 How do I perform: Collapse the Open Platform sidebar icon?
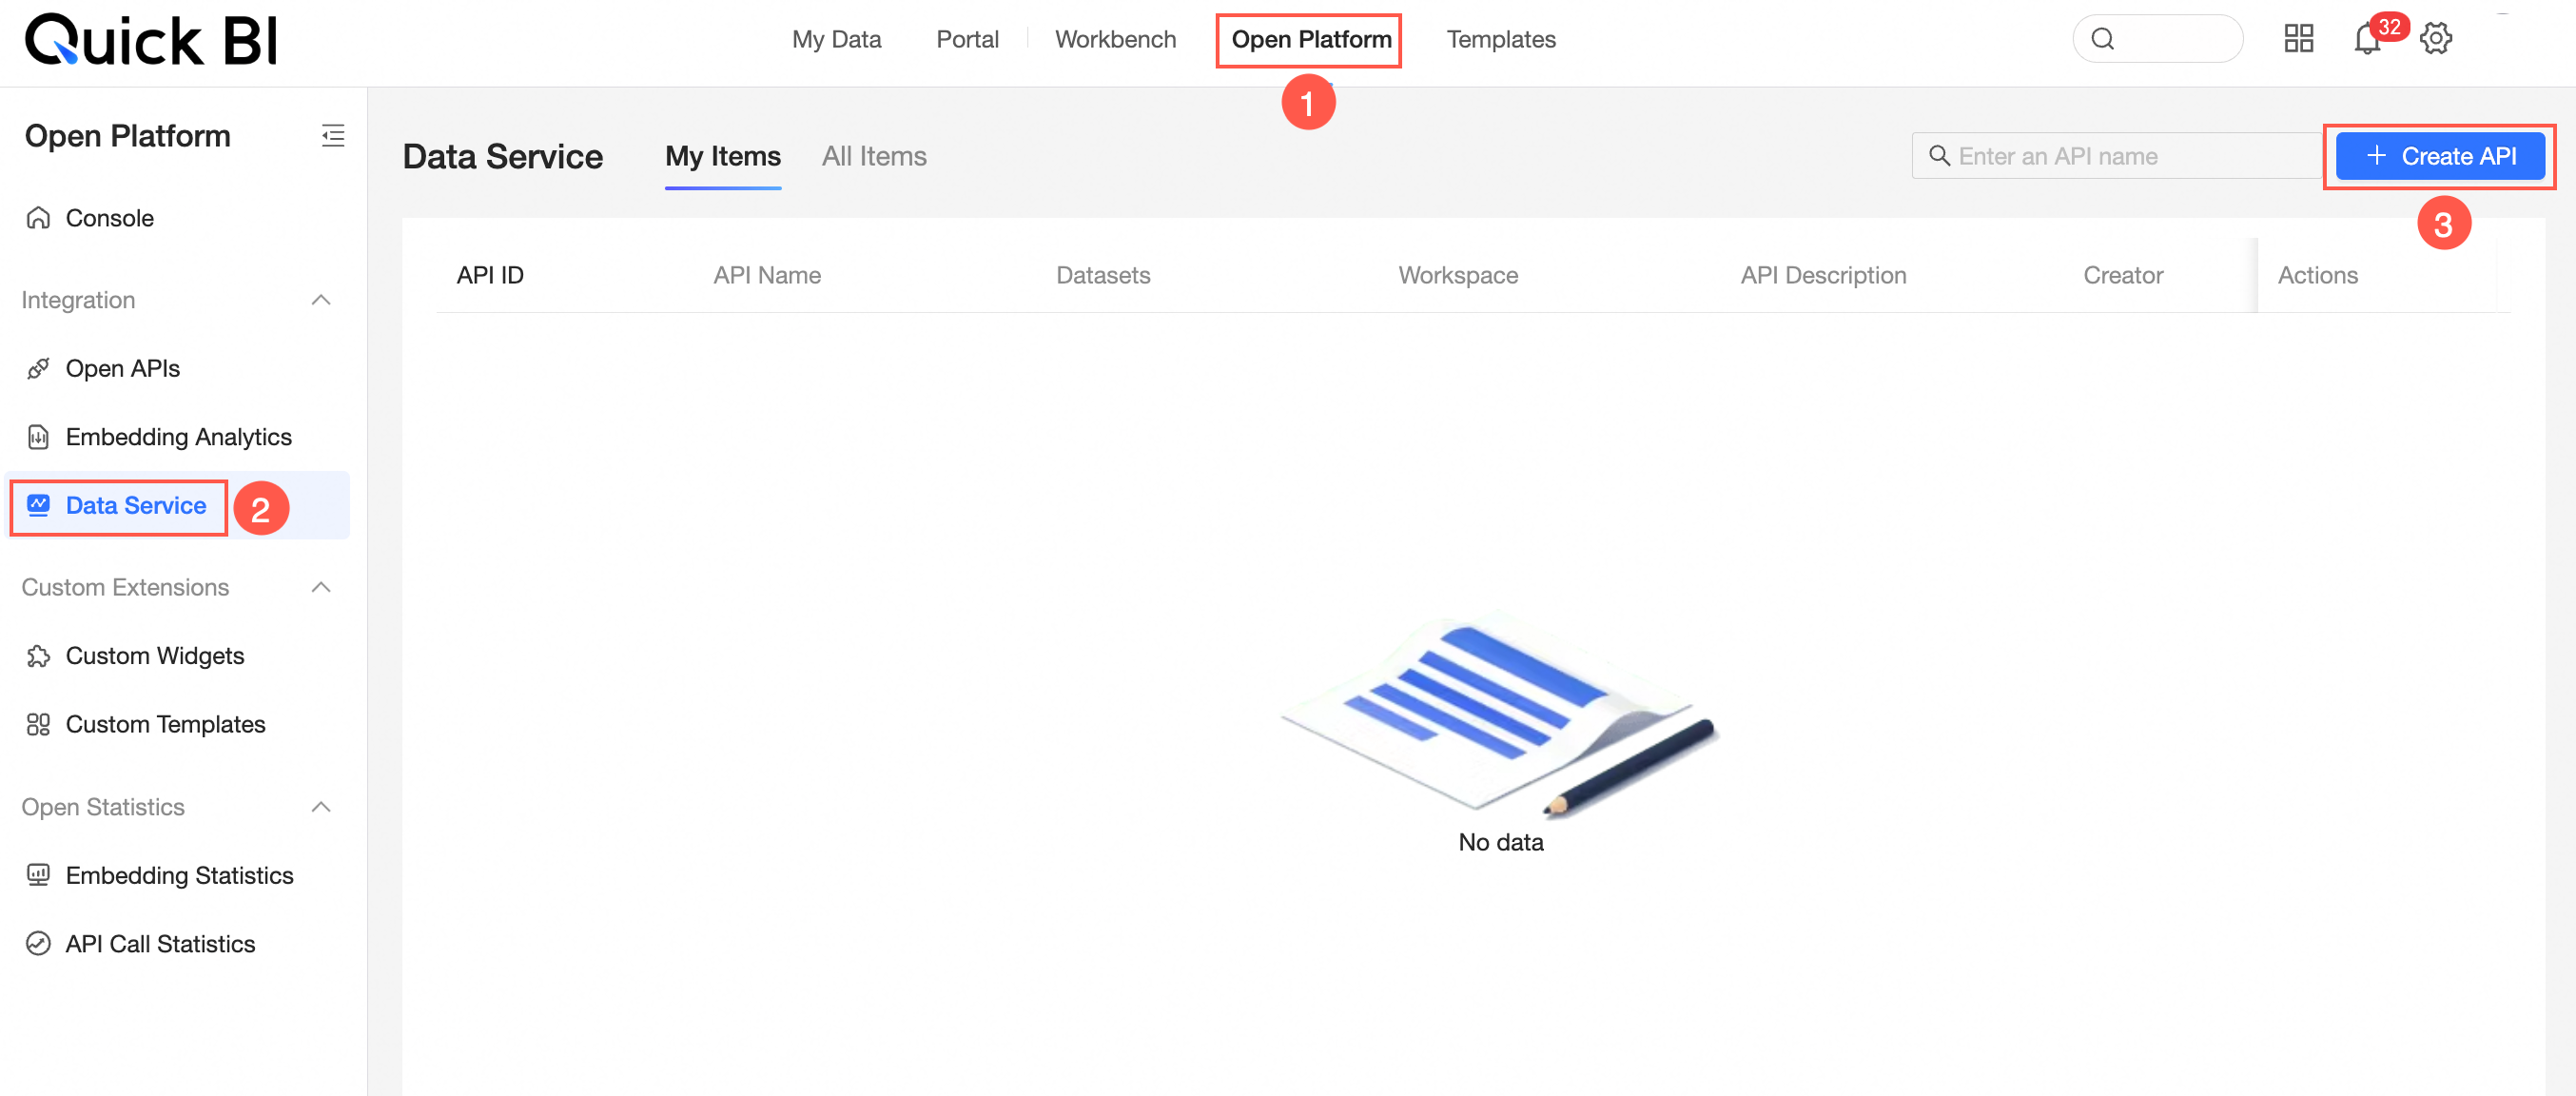[x=333, y=136]
